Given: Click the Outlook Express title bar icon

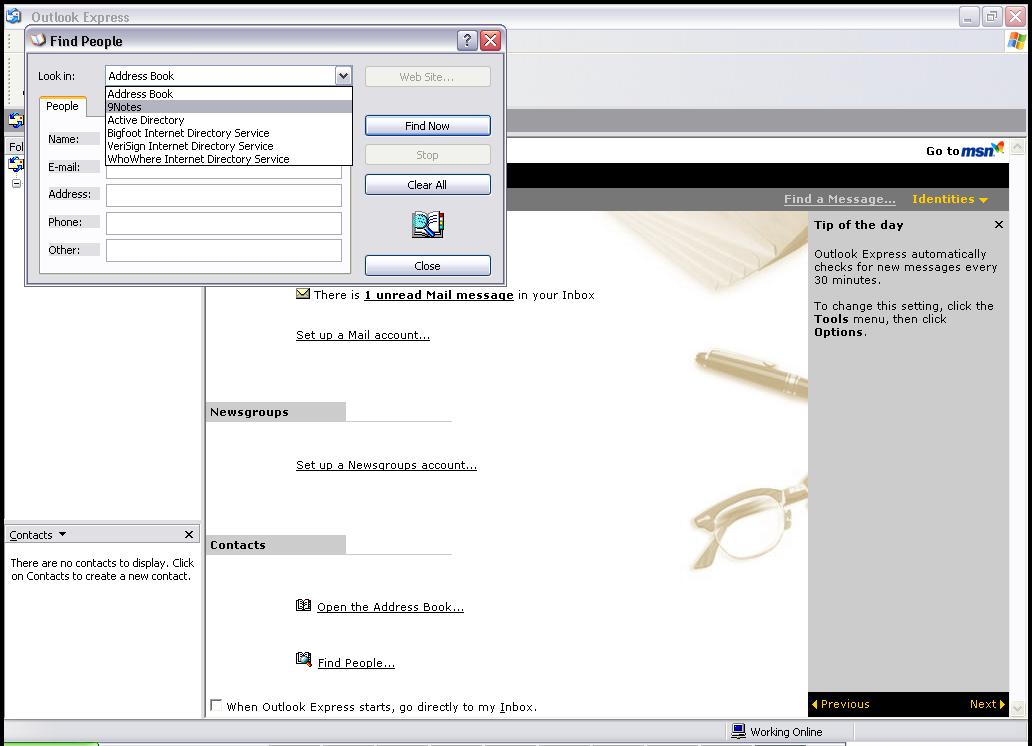Looking at the screenshot, I should [14, 16].
